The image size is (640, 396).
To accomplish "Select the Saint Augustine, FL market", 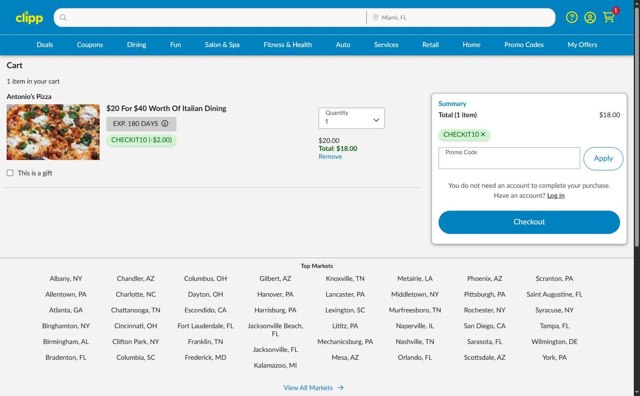I will click(x=554, y=294).
